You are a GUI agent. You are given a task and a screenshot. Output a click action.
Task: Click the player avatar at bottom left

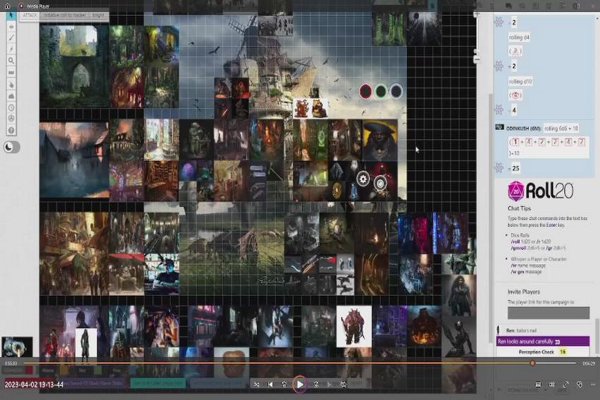tap(17, 348)
